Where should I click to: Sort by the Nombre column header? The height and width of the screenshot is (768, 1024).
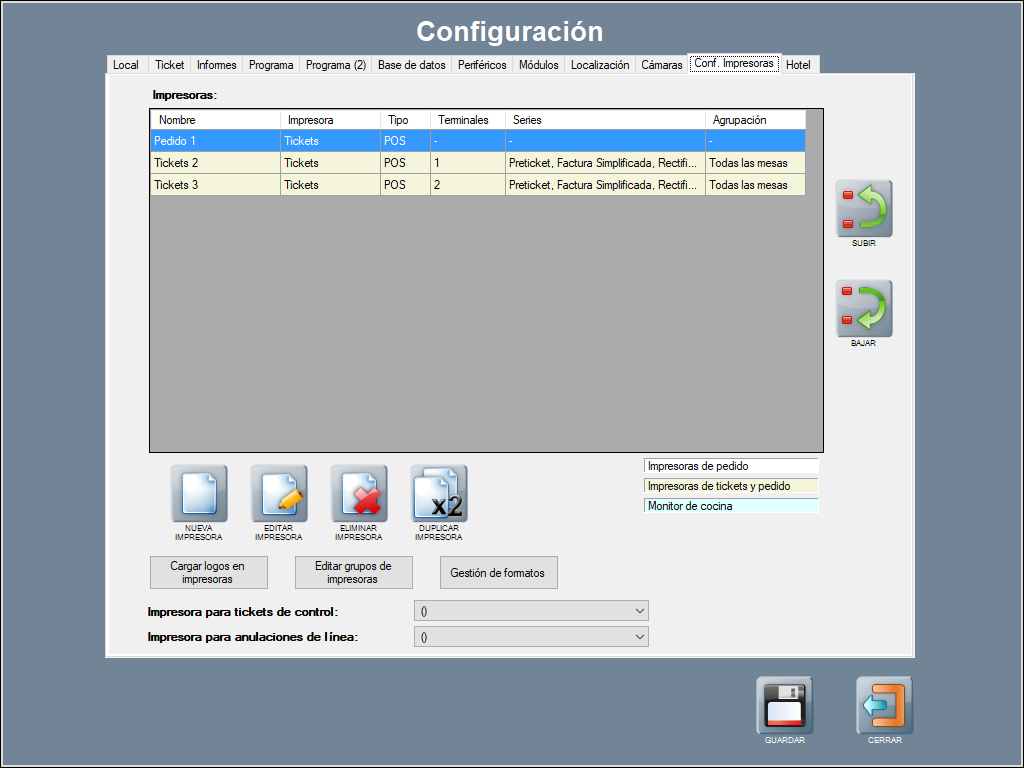215,120
